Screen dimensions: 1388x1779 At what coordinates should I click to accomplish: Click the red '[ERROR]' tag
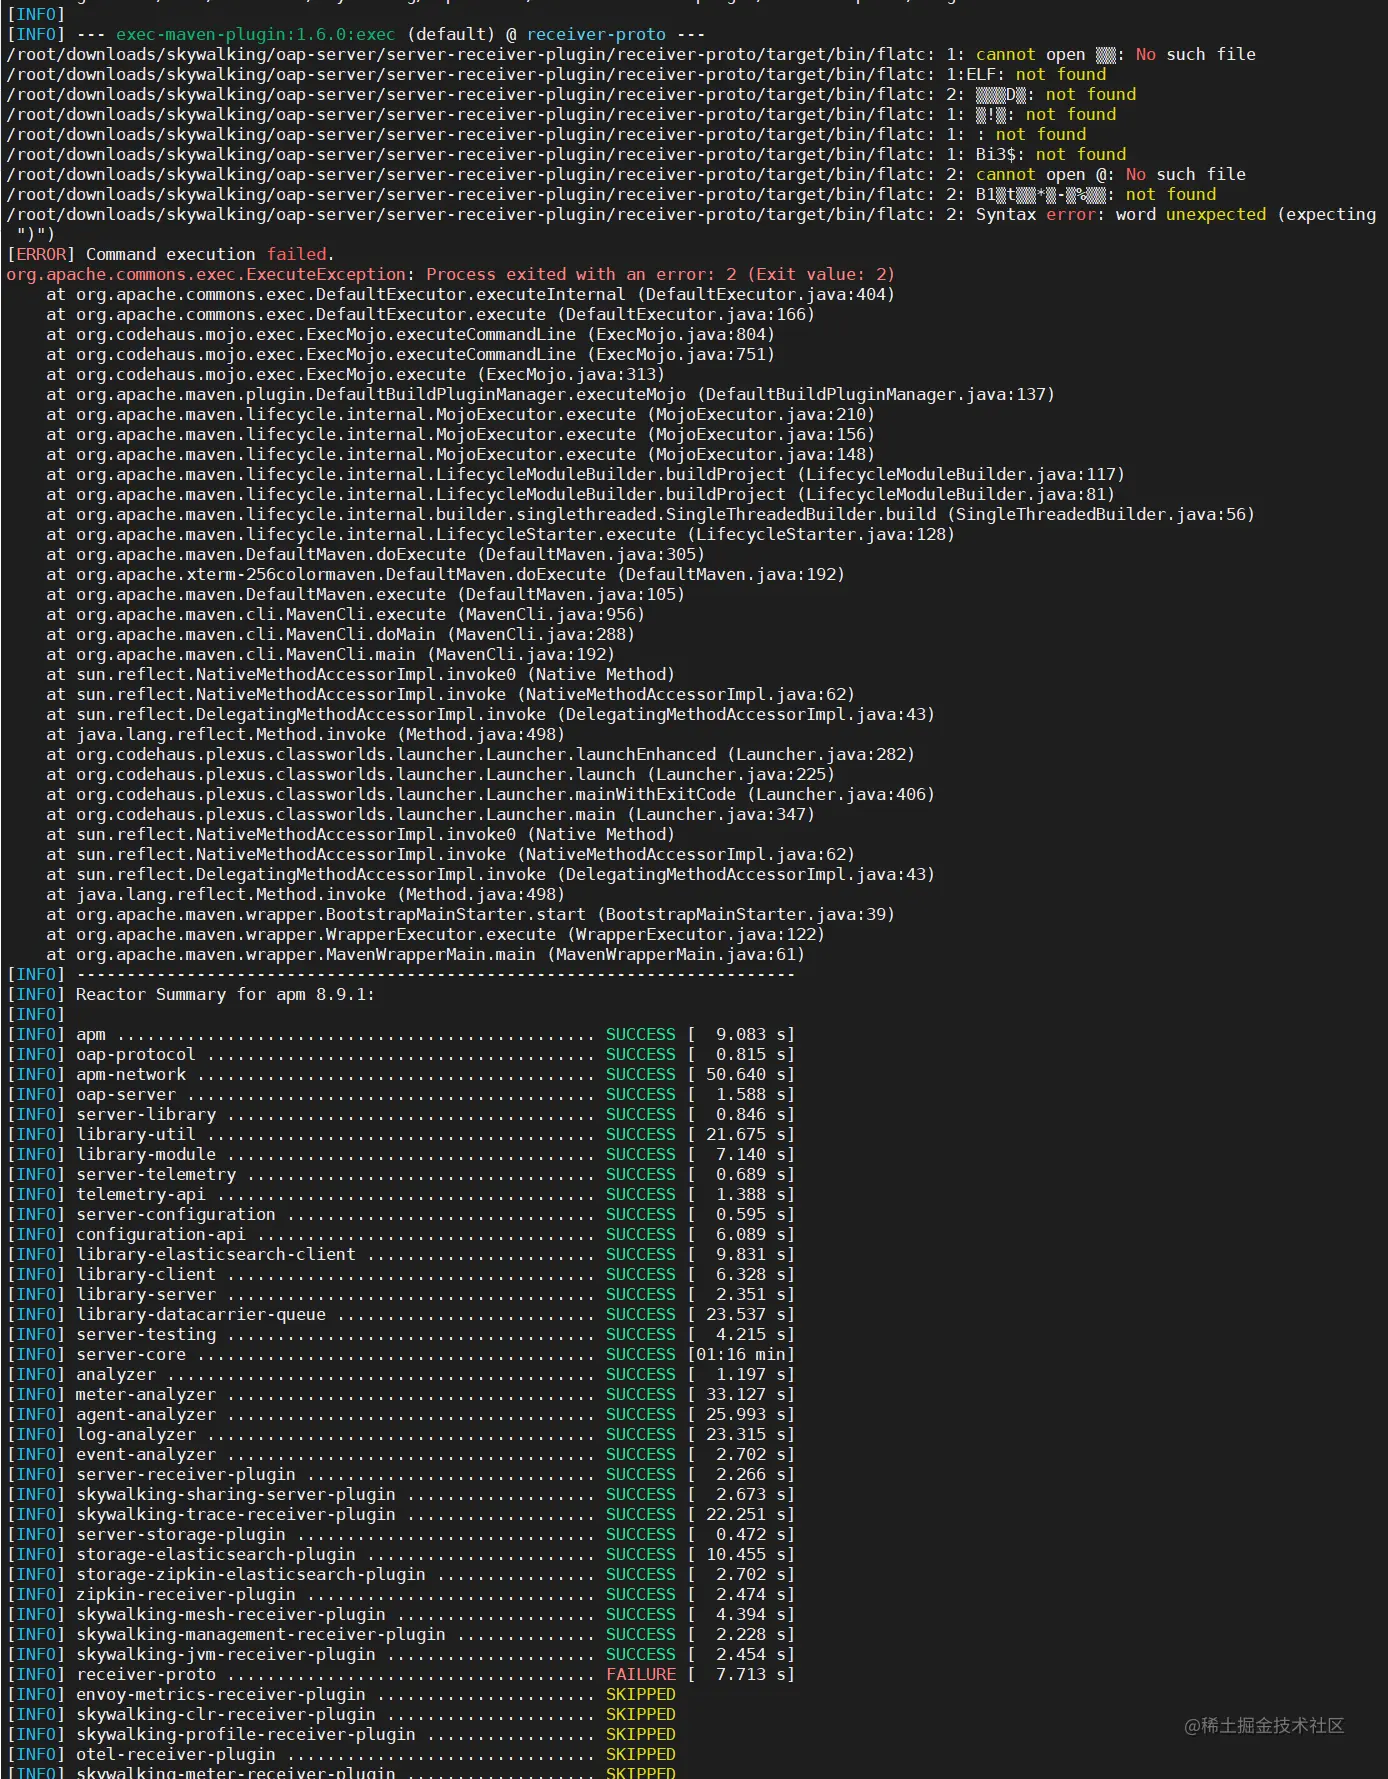41,254
